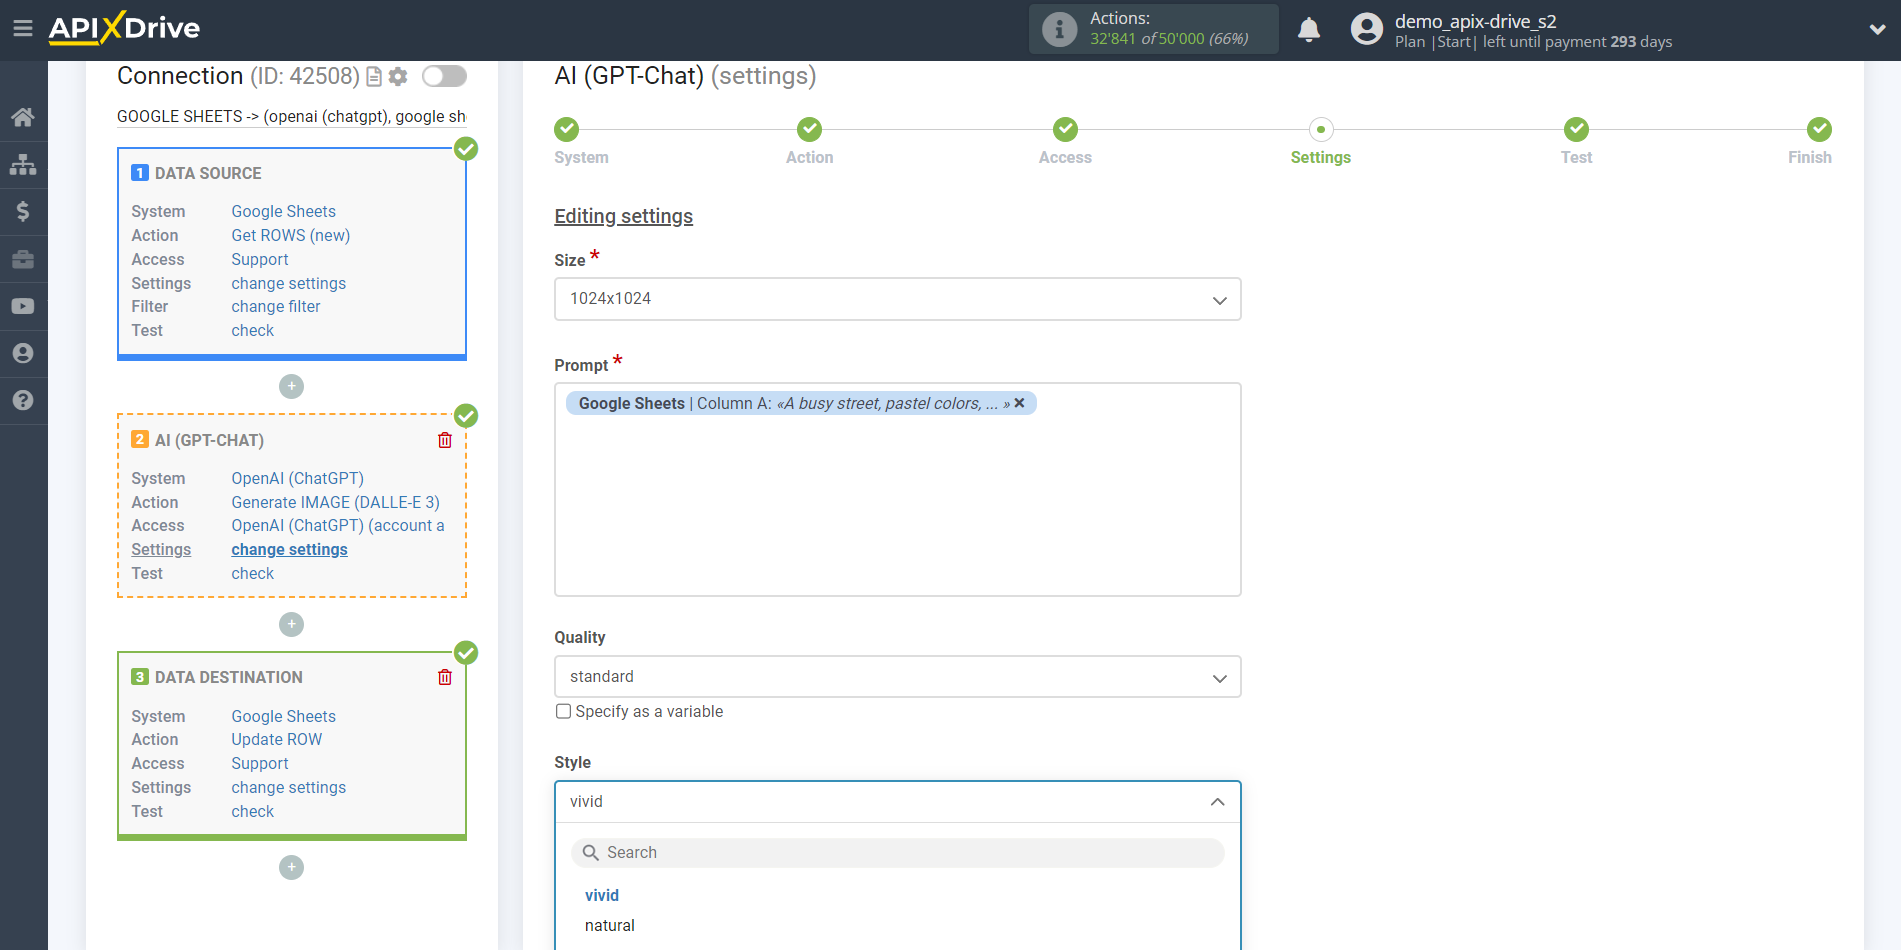Add block after AI (GPT-CHAT)
Image resolution: width=1901 pixels, height=950 pixels.
tap(291, 624)
